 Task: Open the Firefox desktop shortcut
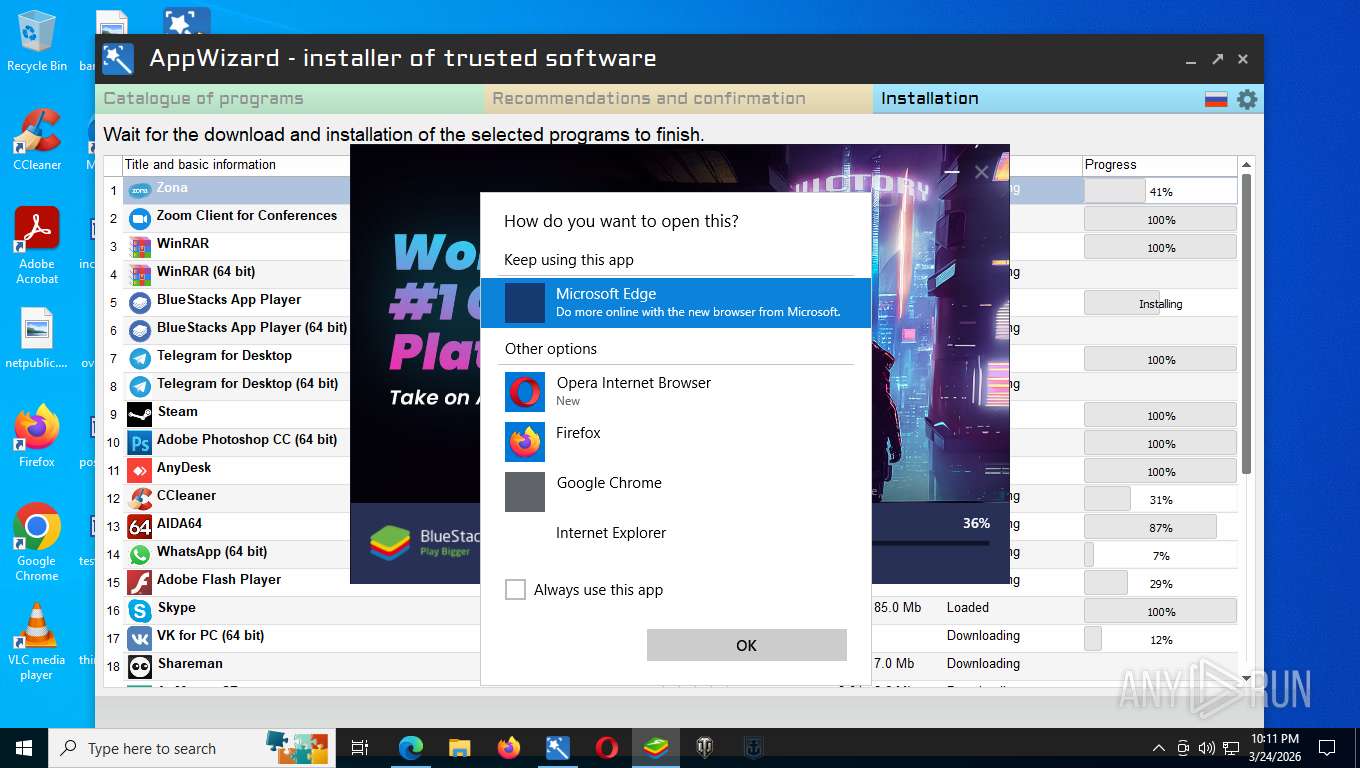(x=37, y=436)
